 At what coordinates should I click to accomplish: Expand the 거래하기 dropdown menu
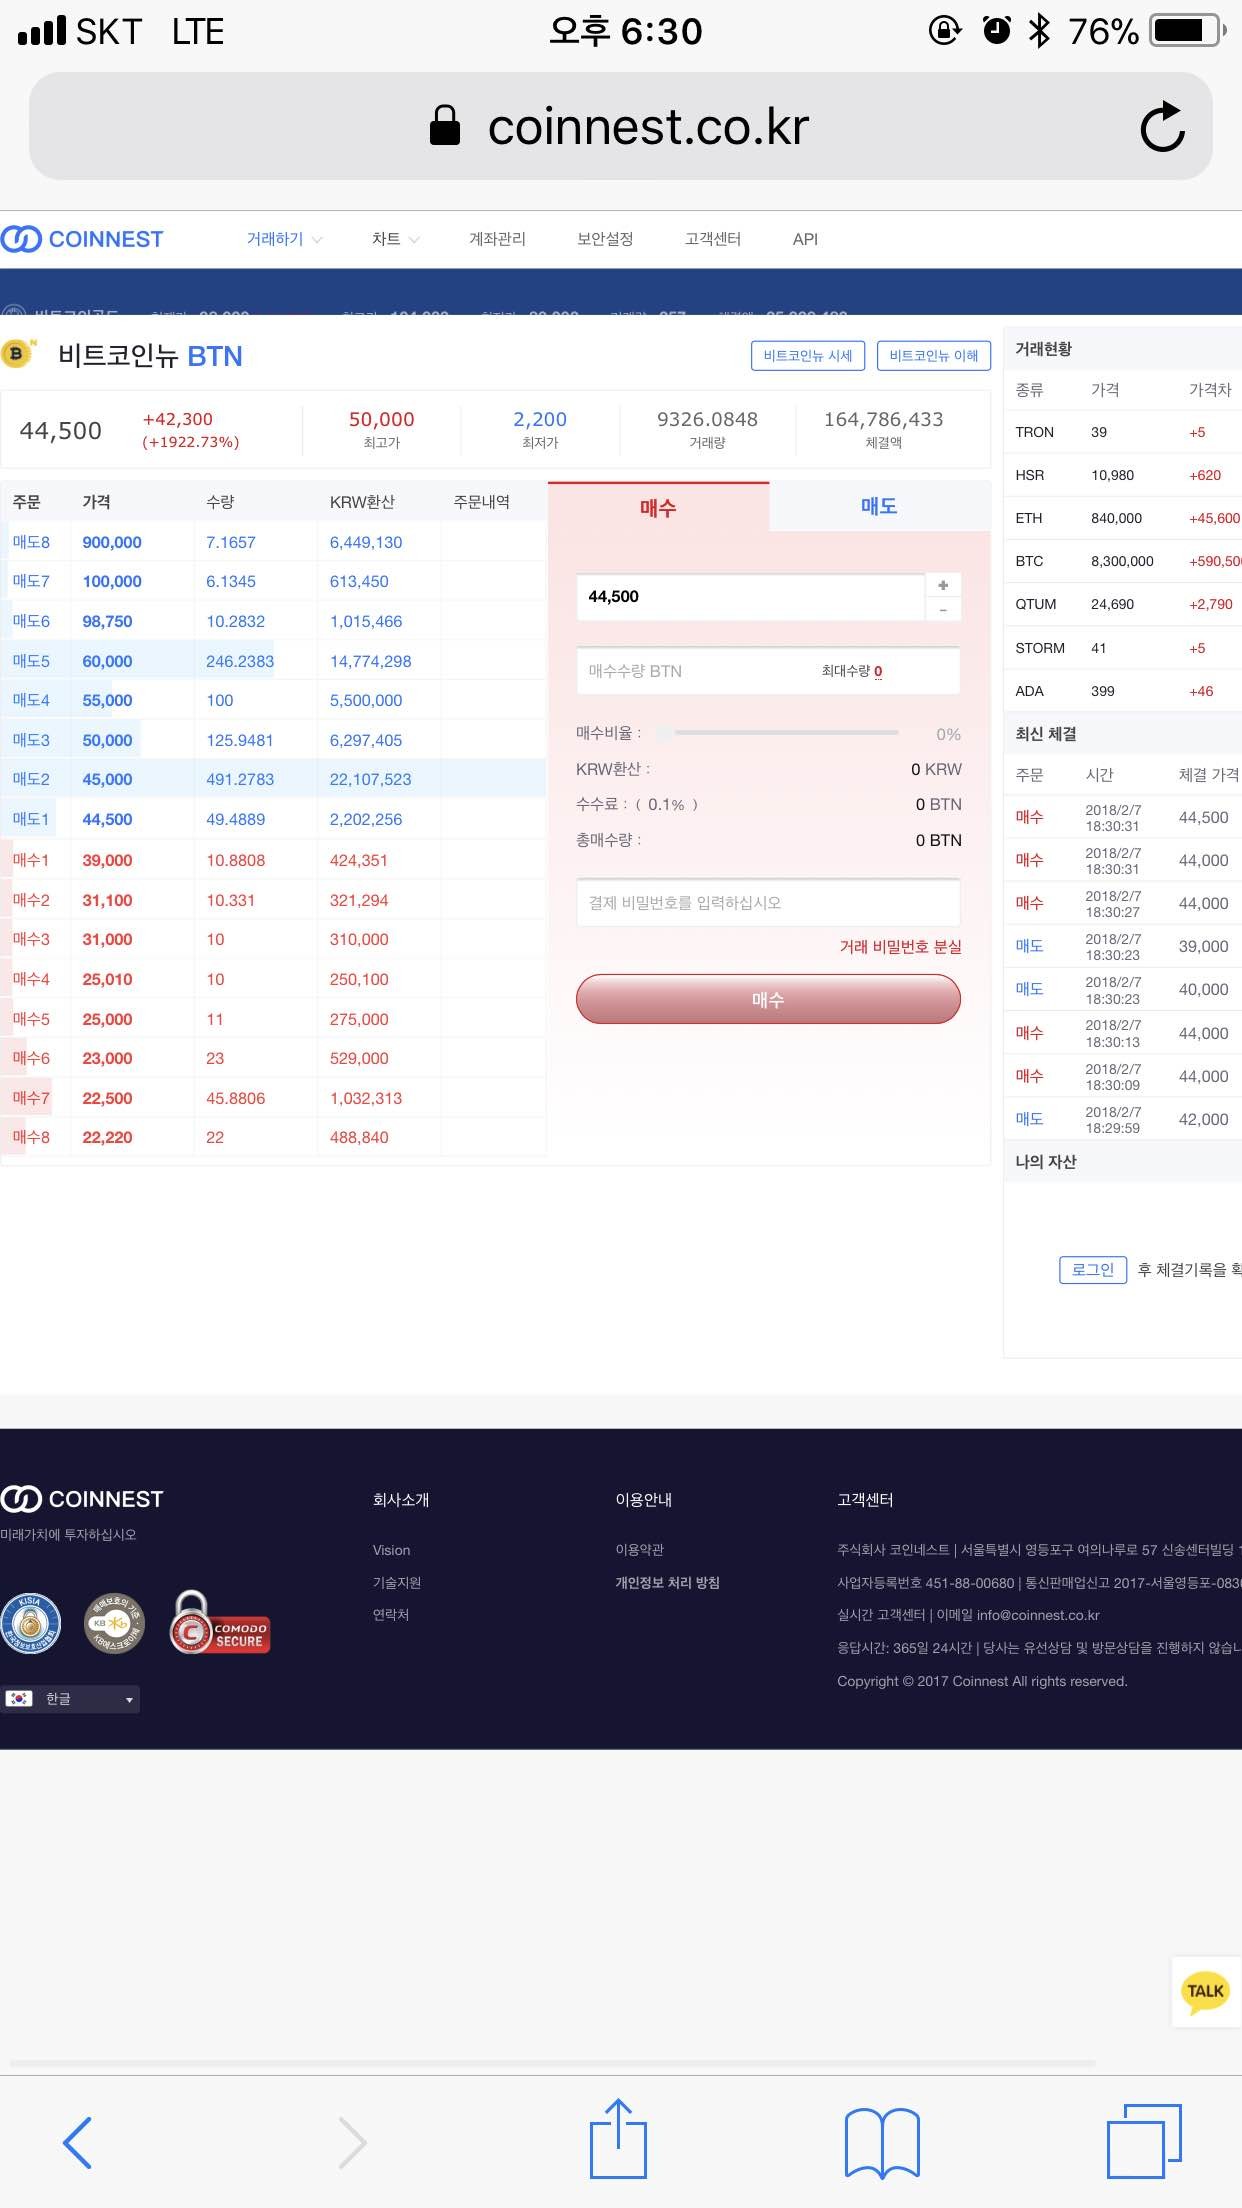pyautogui.click(x=284, y=239)
